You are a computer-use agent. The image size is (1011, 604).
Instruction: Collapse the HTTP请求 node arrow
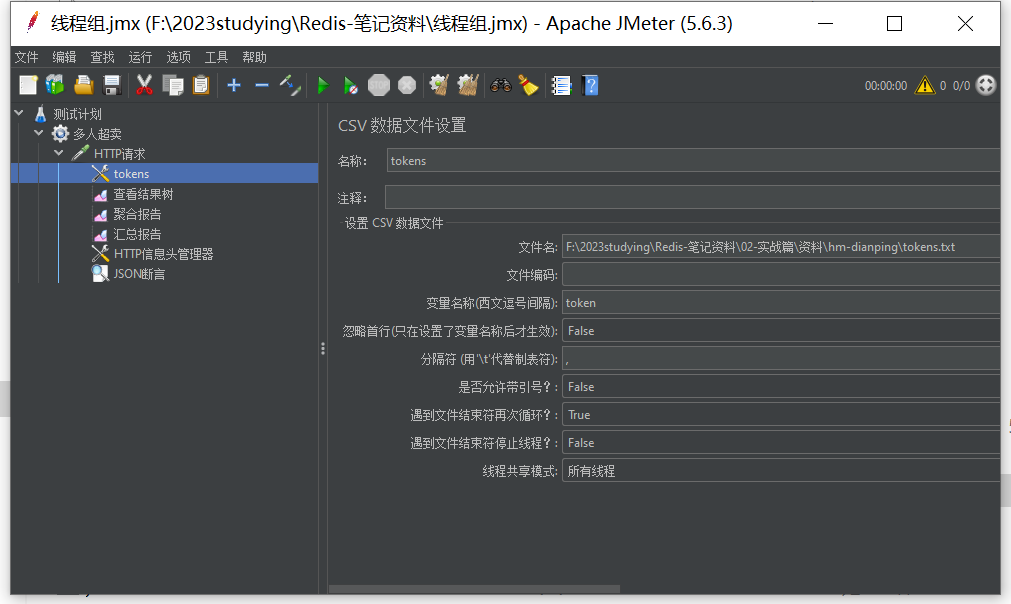point(59,154)
